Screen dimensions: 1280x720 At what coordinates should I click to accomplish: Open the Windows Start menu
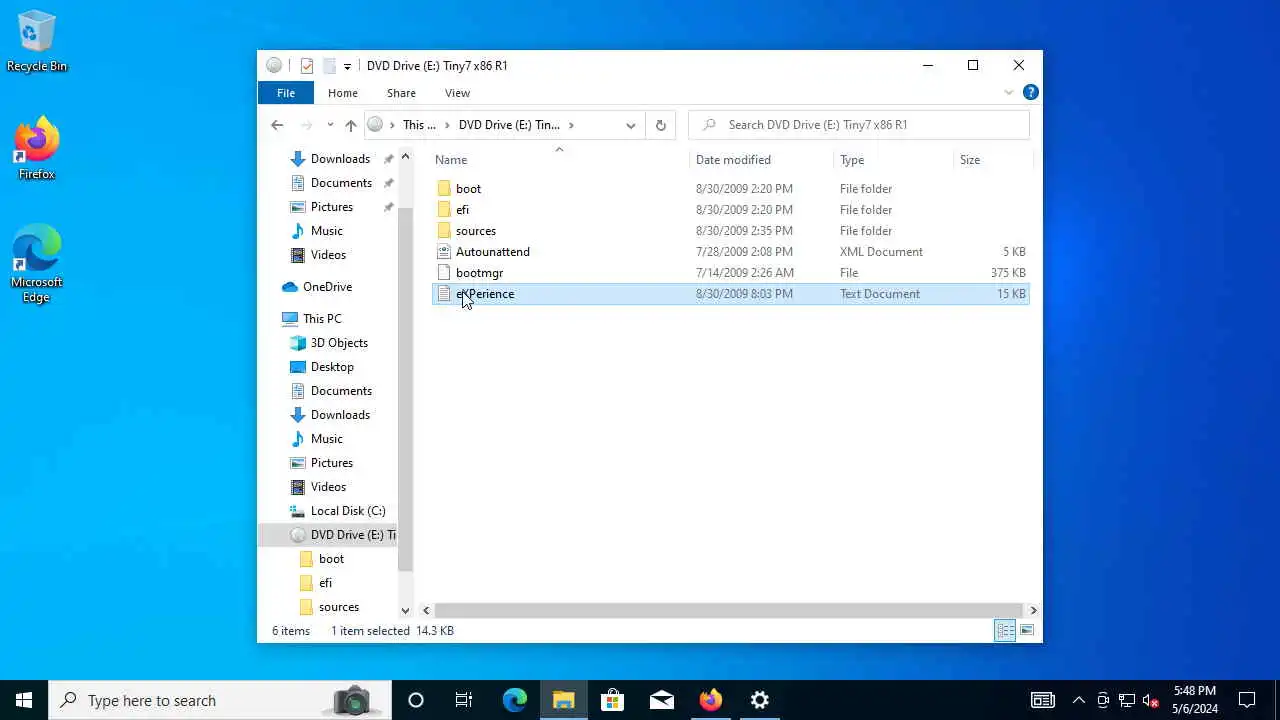pyautogui.click(x=24, y=700)
